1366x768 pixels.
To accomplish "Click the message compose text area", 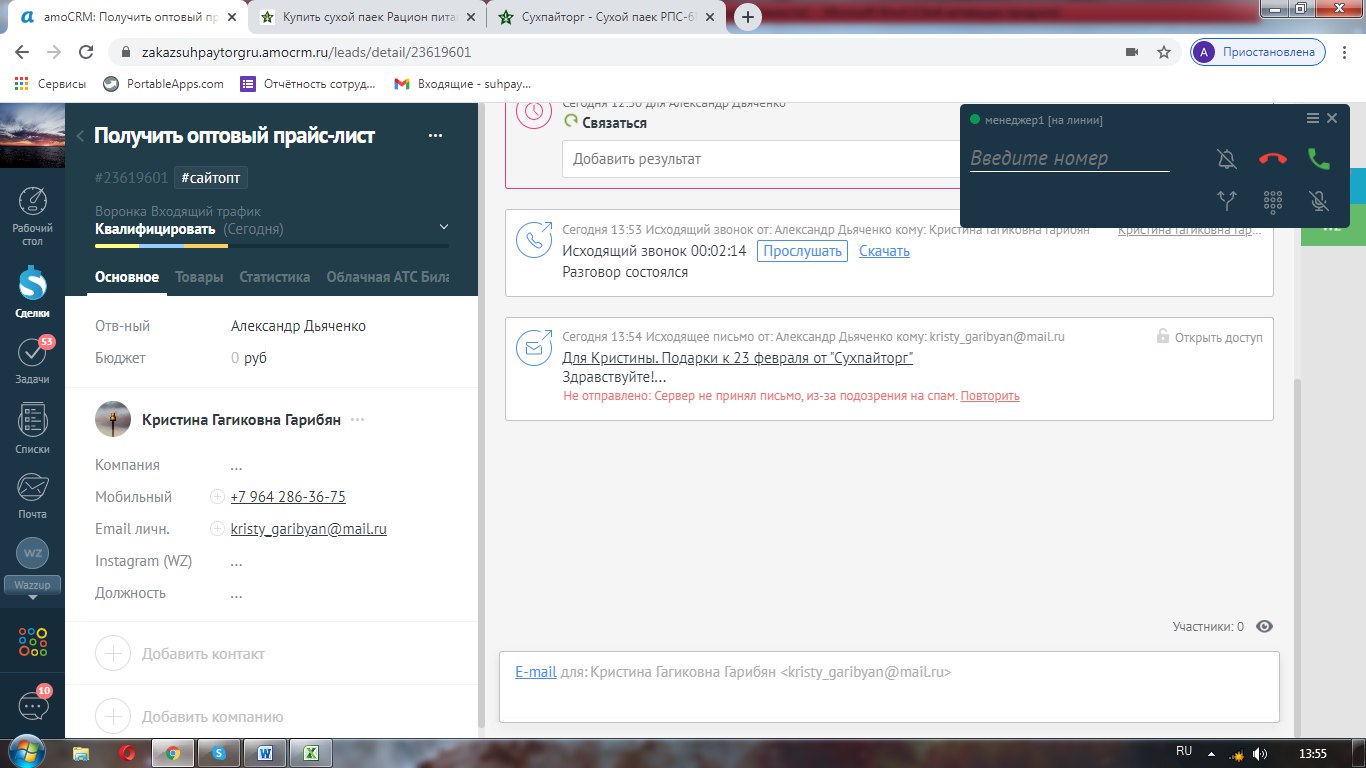I will pyautogui.click(x=889, y=687).
